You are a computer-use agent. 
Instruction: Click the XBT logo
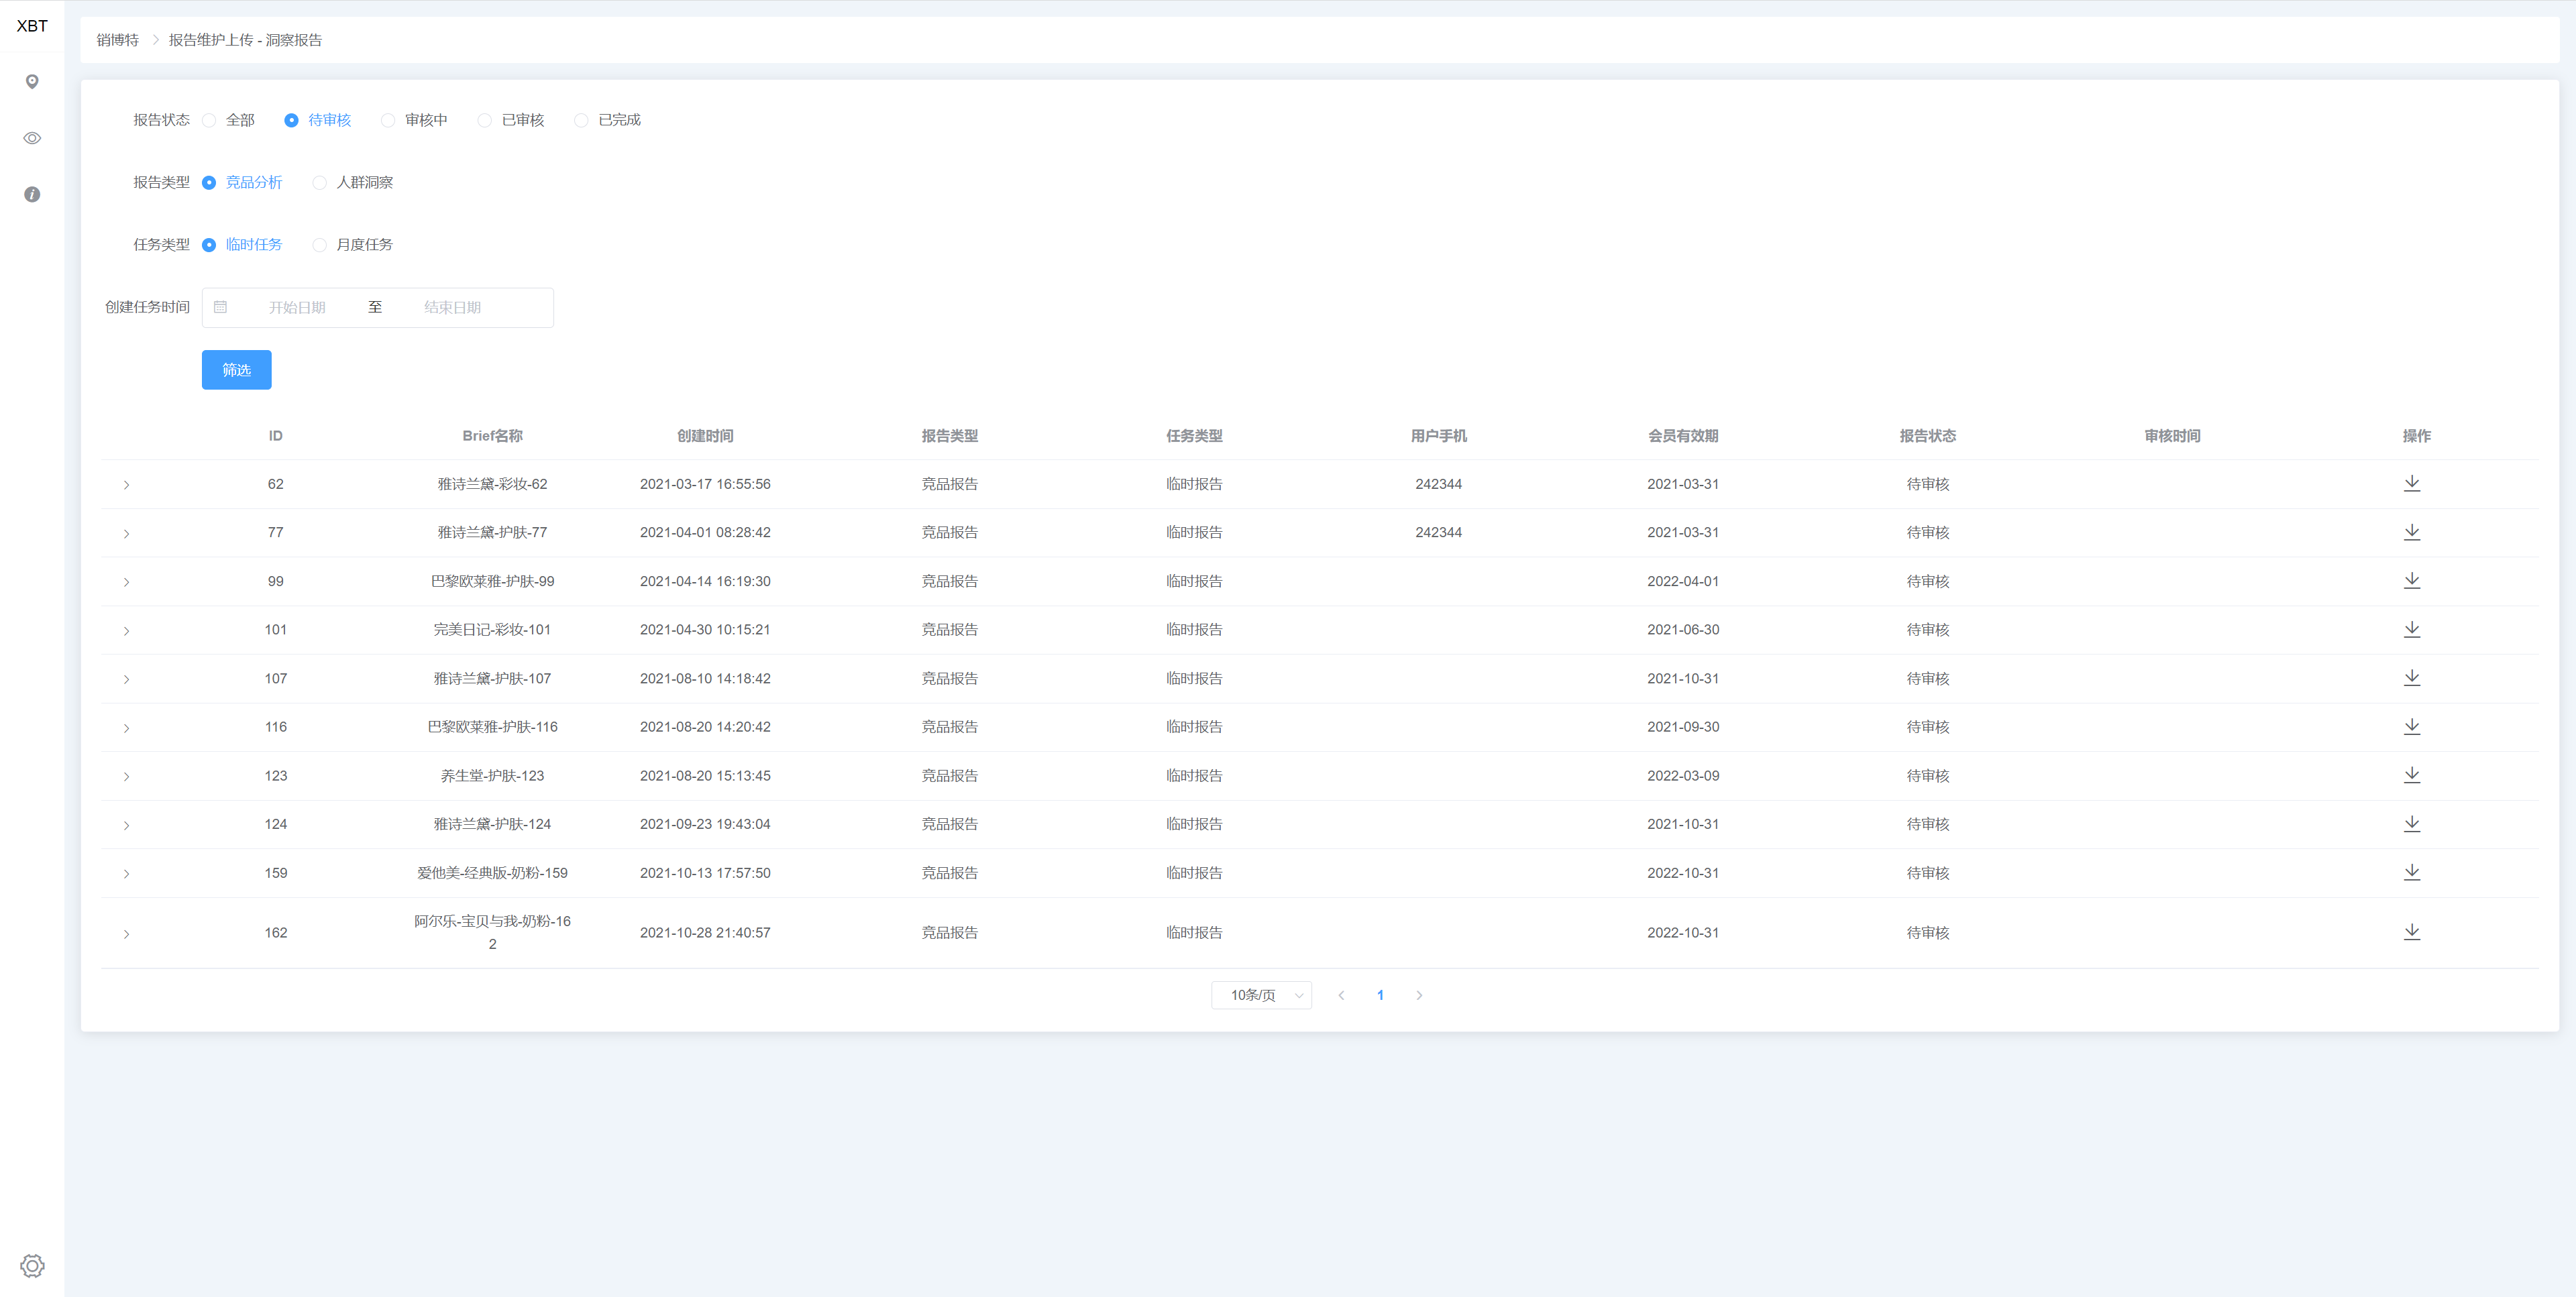pyautogui.click(x=32, y=26)
